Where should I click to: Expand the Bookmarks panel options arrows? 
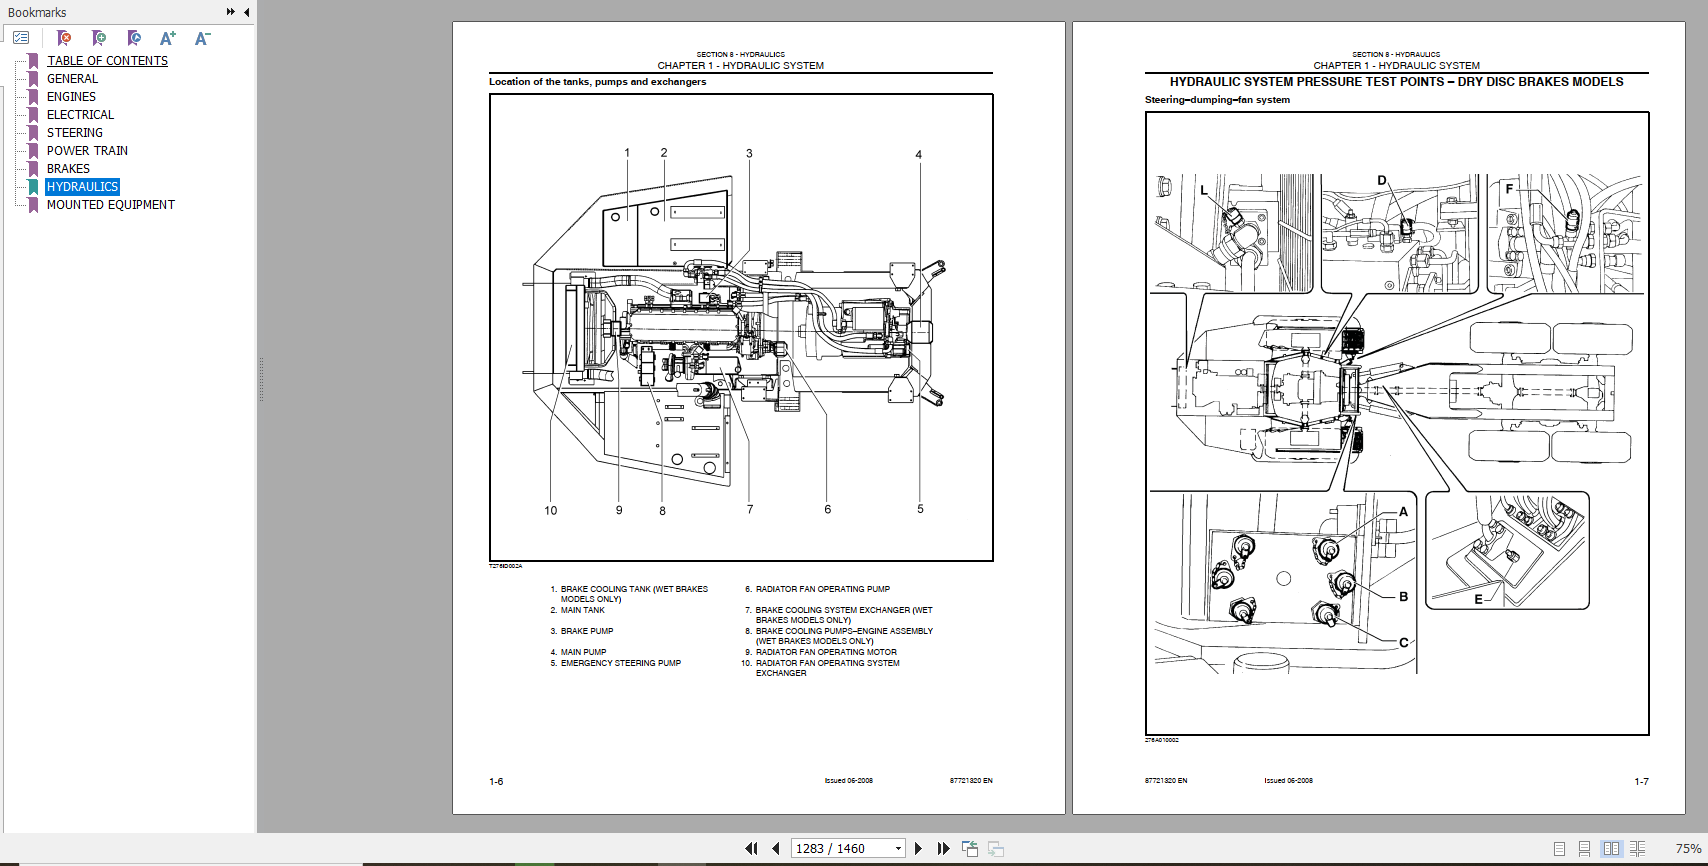[x=231, y=12]
